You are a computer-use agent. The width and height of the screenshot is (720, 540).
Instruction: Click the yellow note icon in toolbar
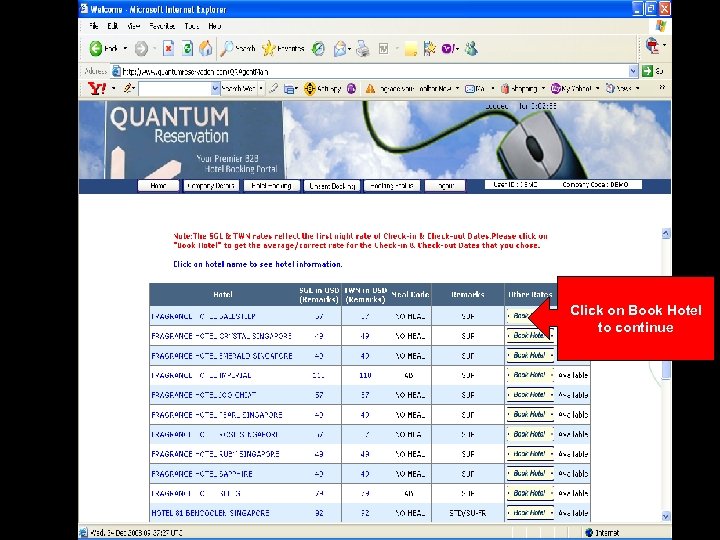pos(411,49)
